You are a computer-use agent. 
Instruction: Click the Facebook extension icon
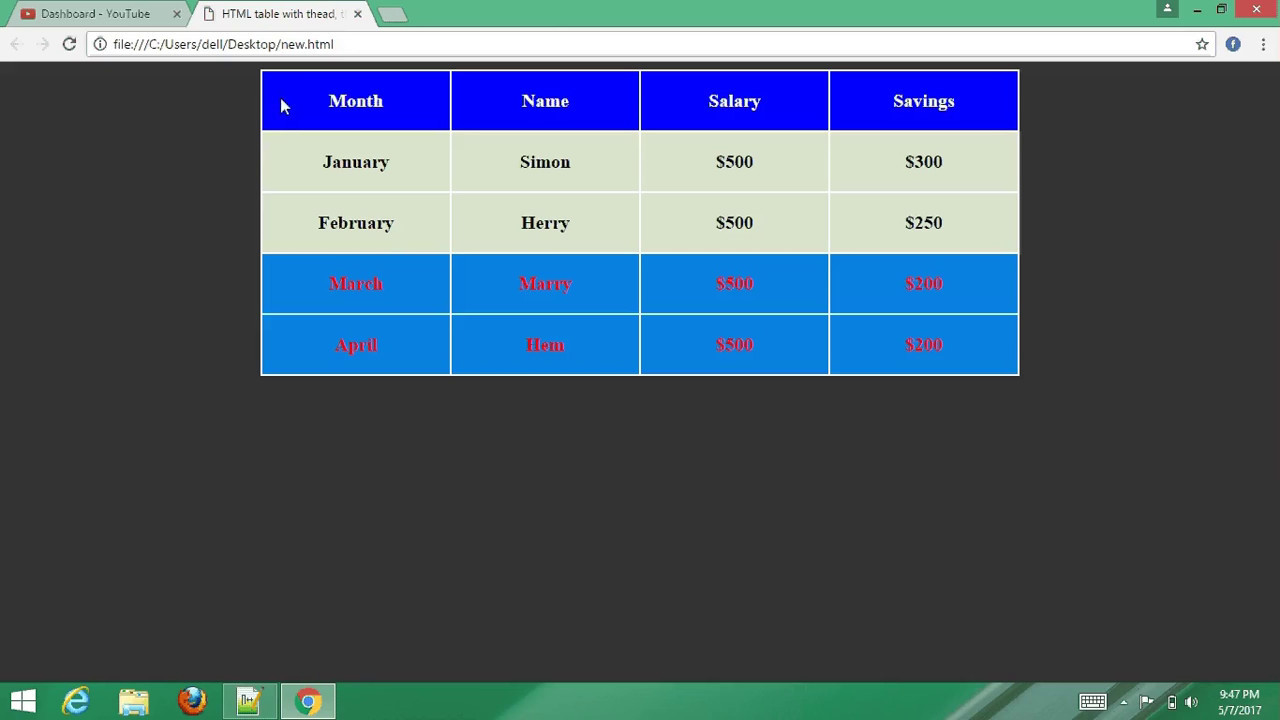click(1233, 44)
